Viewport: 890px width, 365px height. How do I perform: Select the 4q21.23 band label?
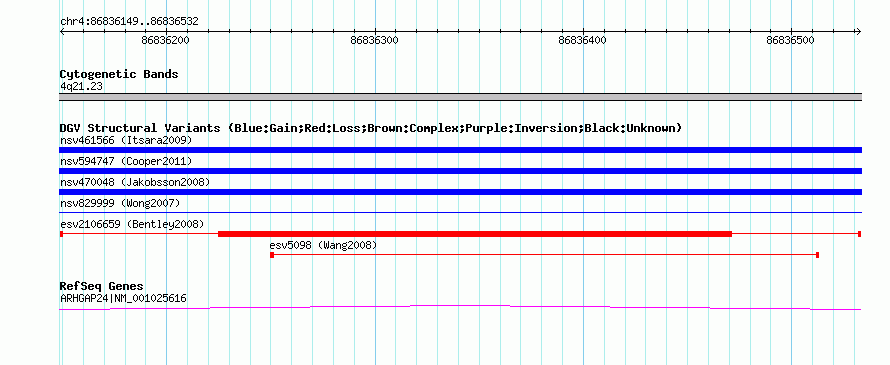click(x=81, y=86)
